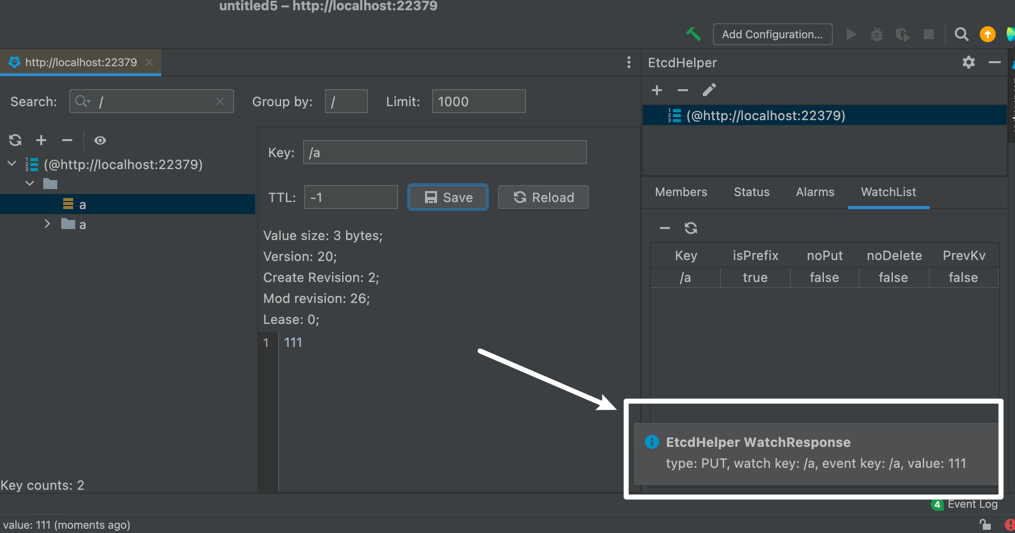Image resolution: width=1015 pixels, height=533 pixels.
Task: Open the Event Log
Action: [x=965, y=504]
